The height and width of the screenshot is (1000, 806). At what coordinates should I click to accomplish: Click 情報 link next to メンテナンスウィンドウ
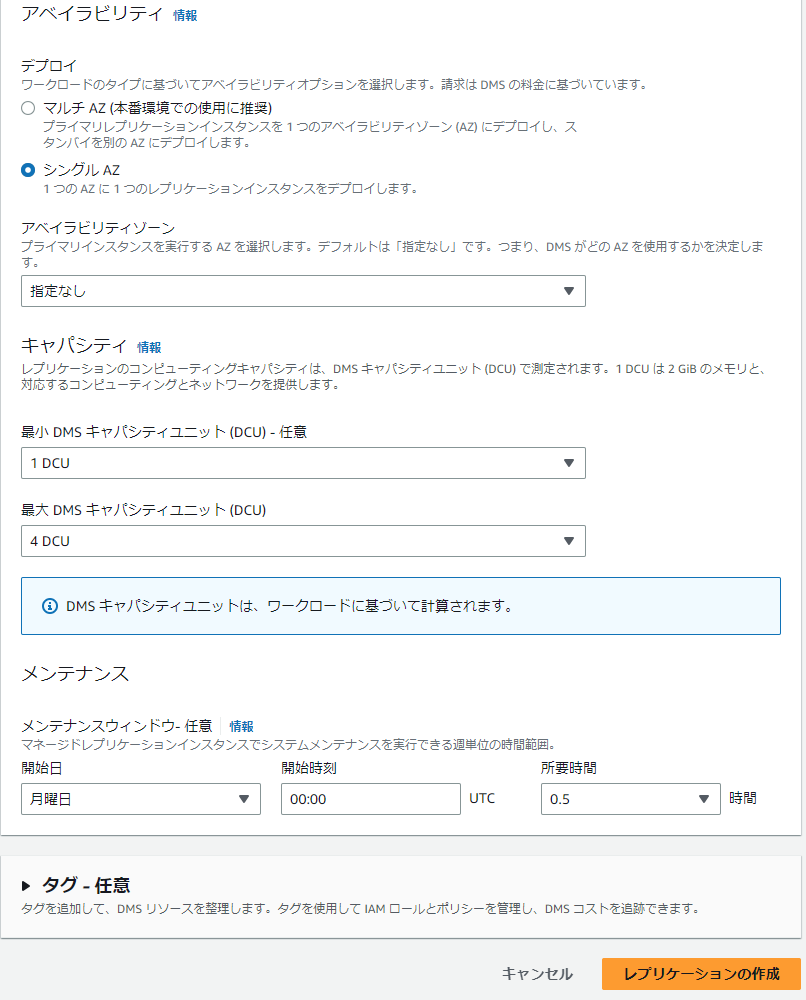242,726
